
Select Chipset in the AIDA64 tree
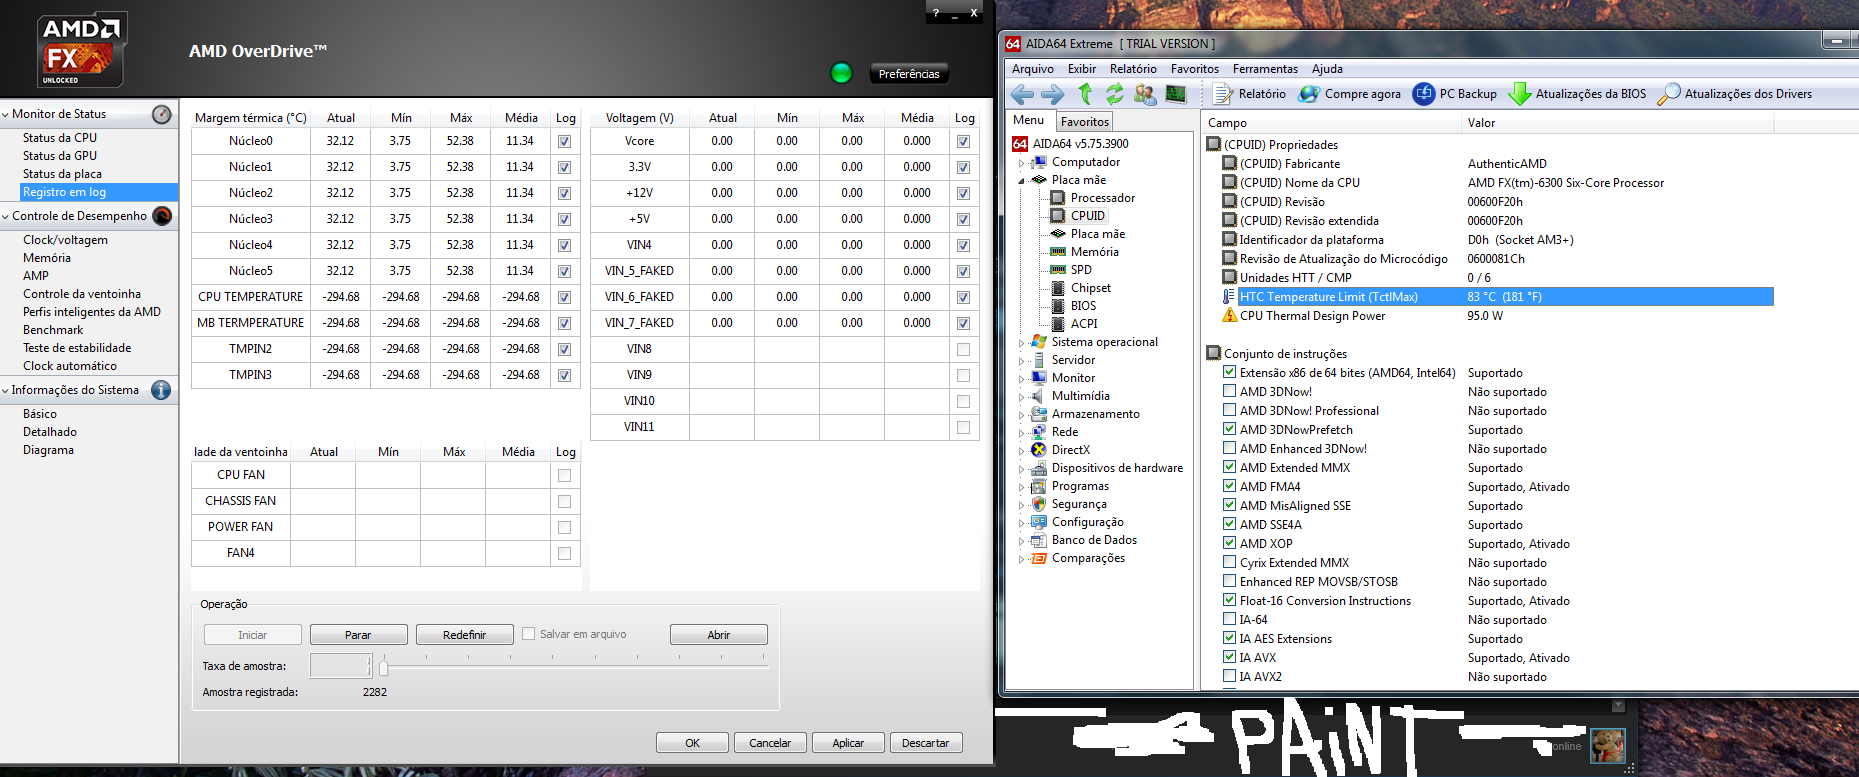(1090, 288)
